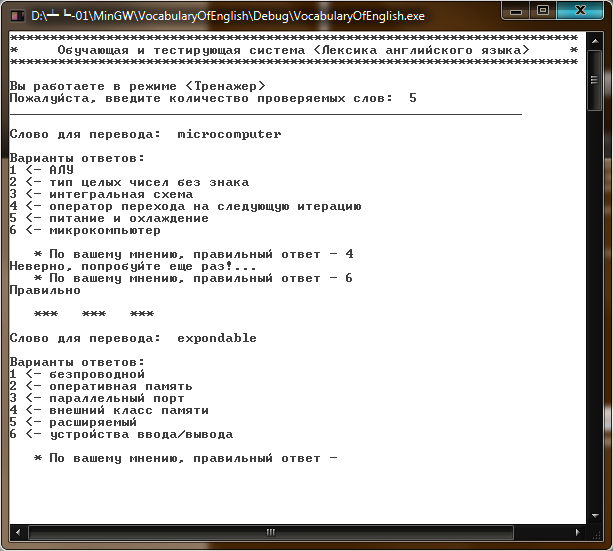
Task: Click the word 'expondable' to translate
Action: pos(217,338)
